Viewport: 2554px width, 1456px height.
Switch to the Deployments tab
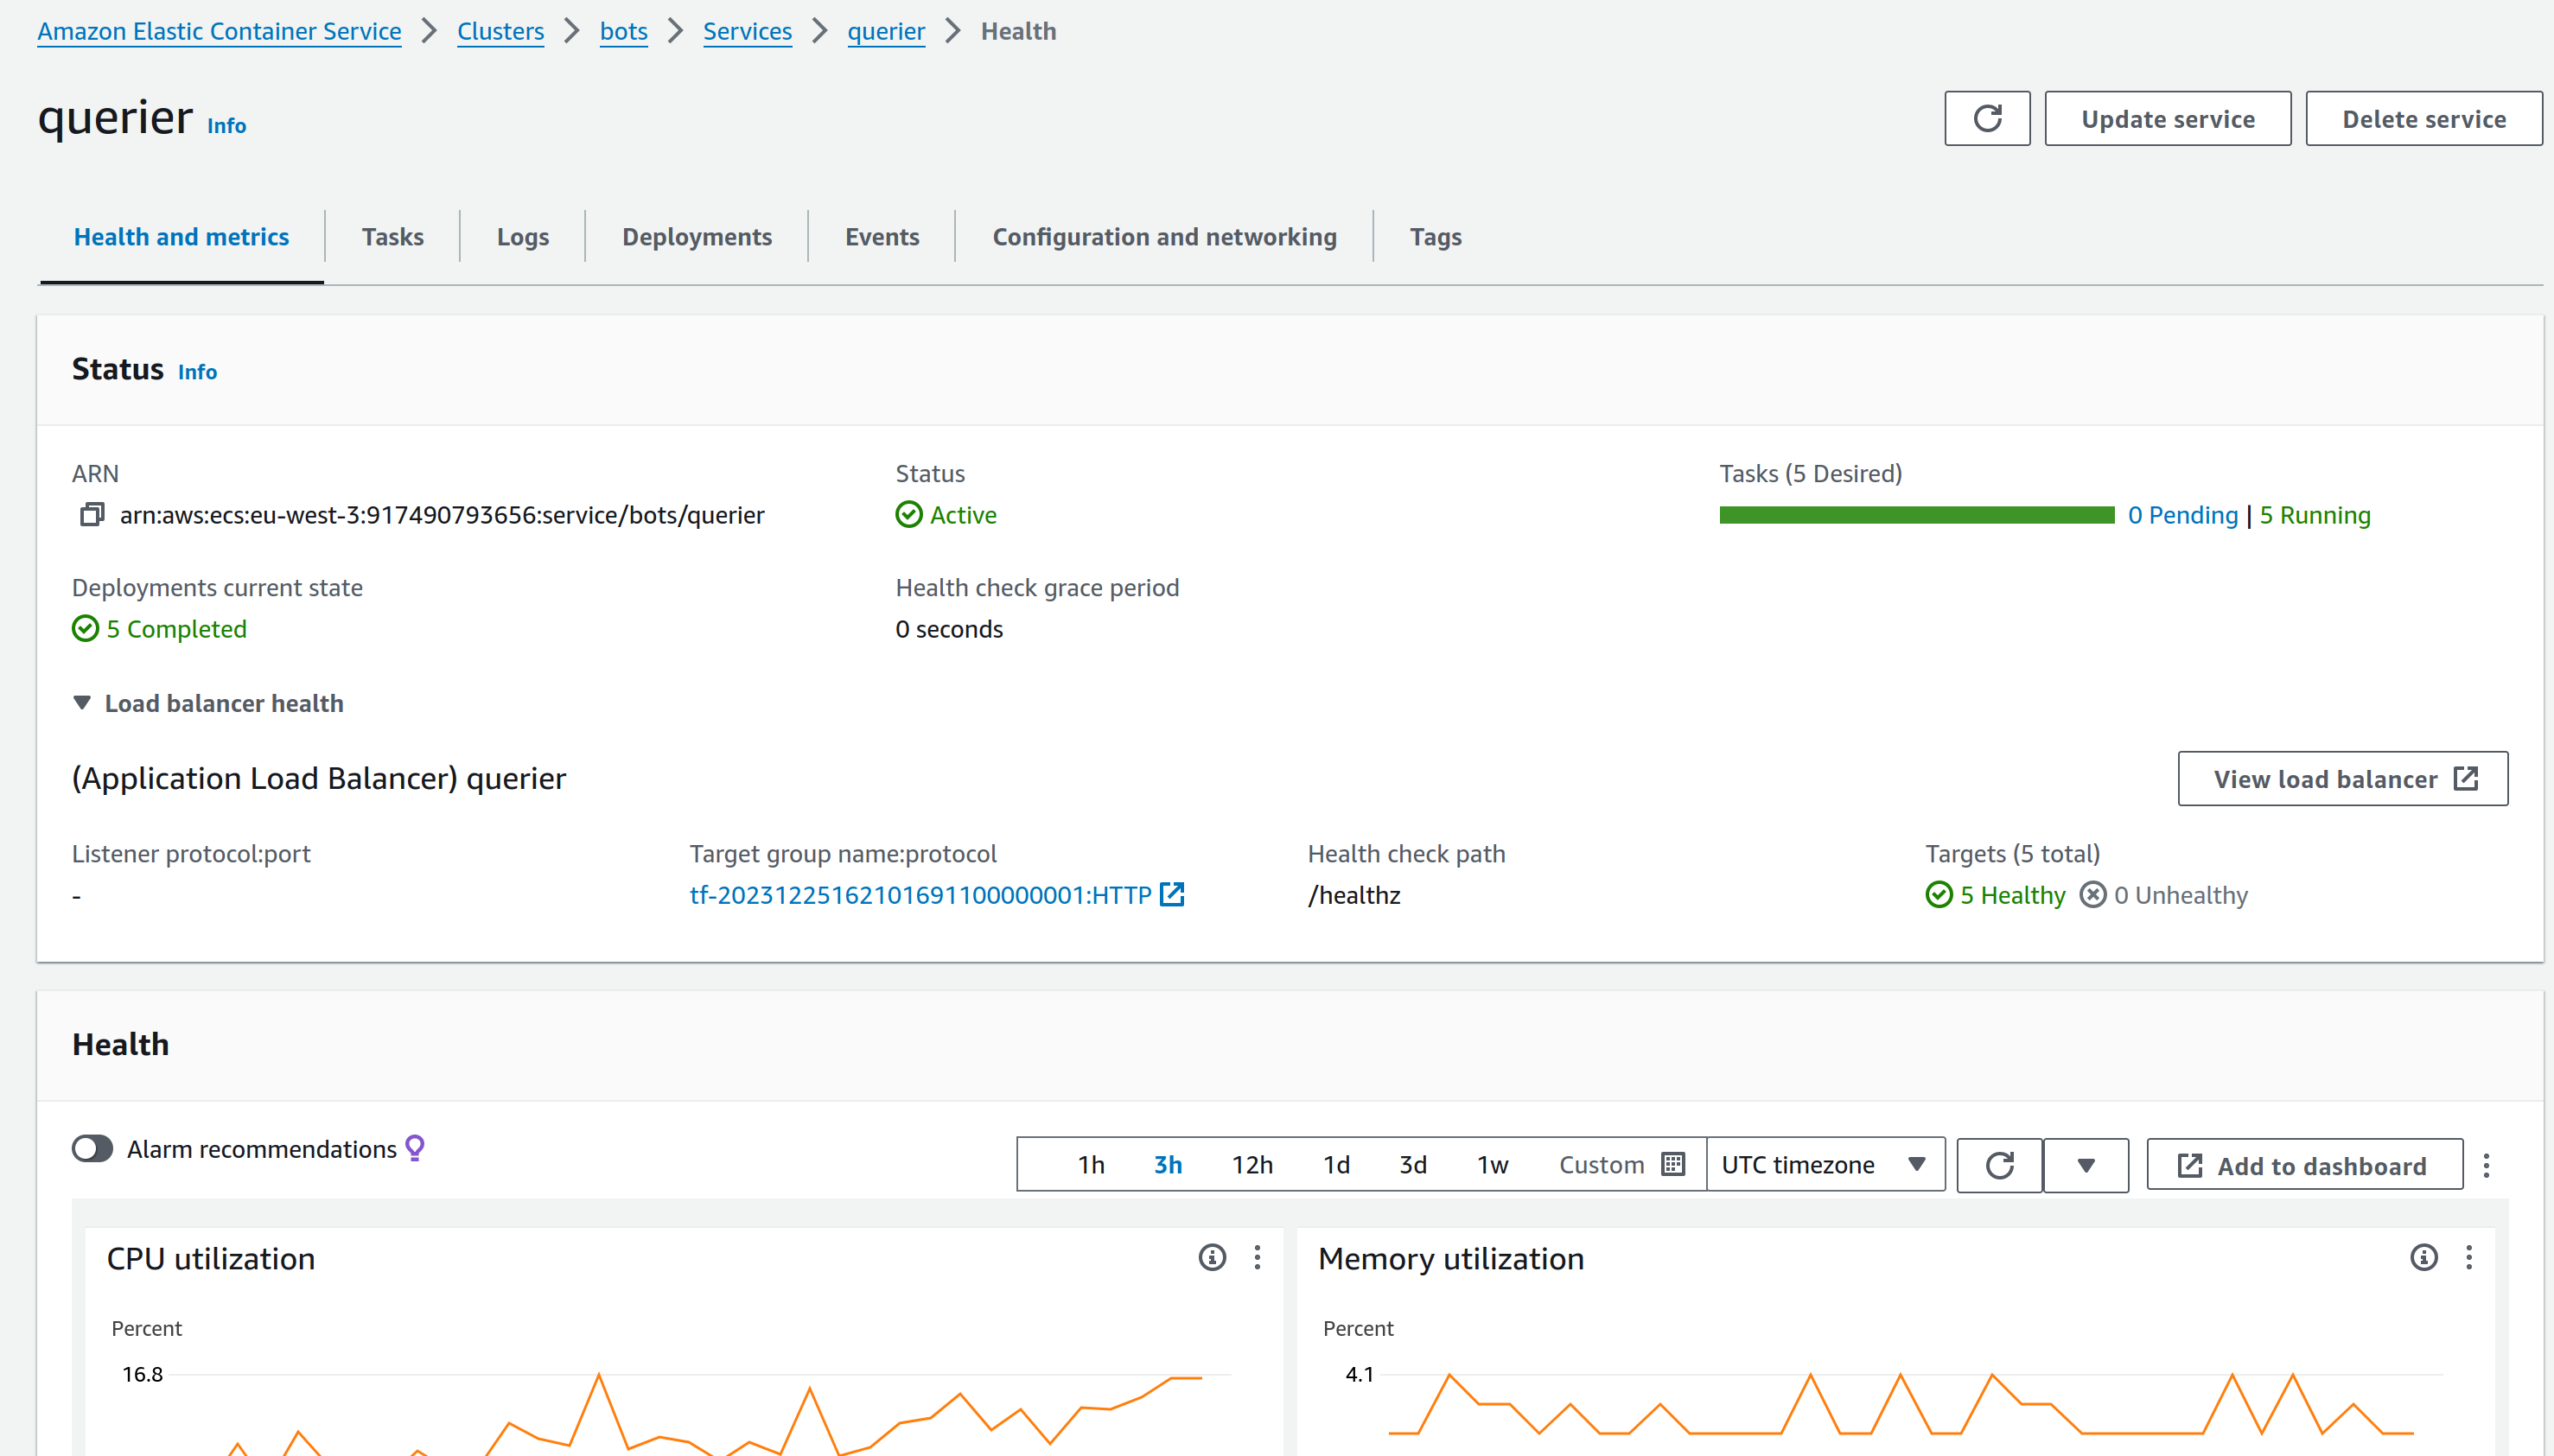(696, 237)
